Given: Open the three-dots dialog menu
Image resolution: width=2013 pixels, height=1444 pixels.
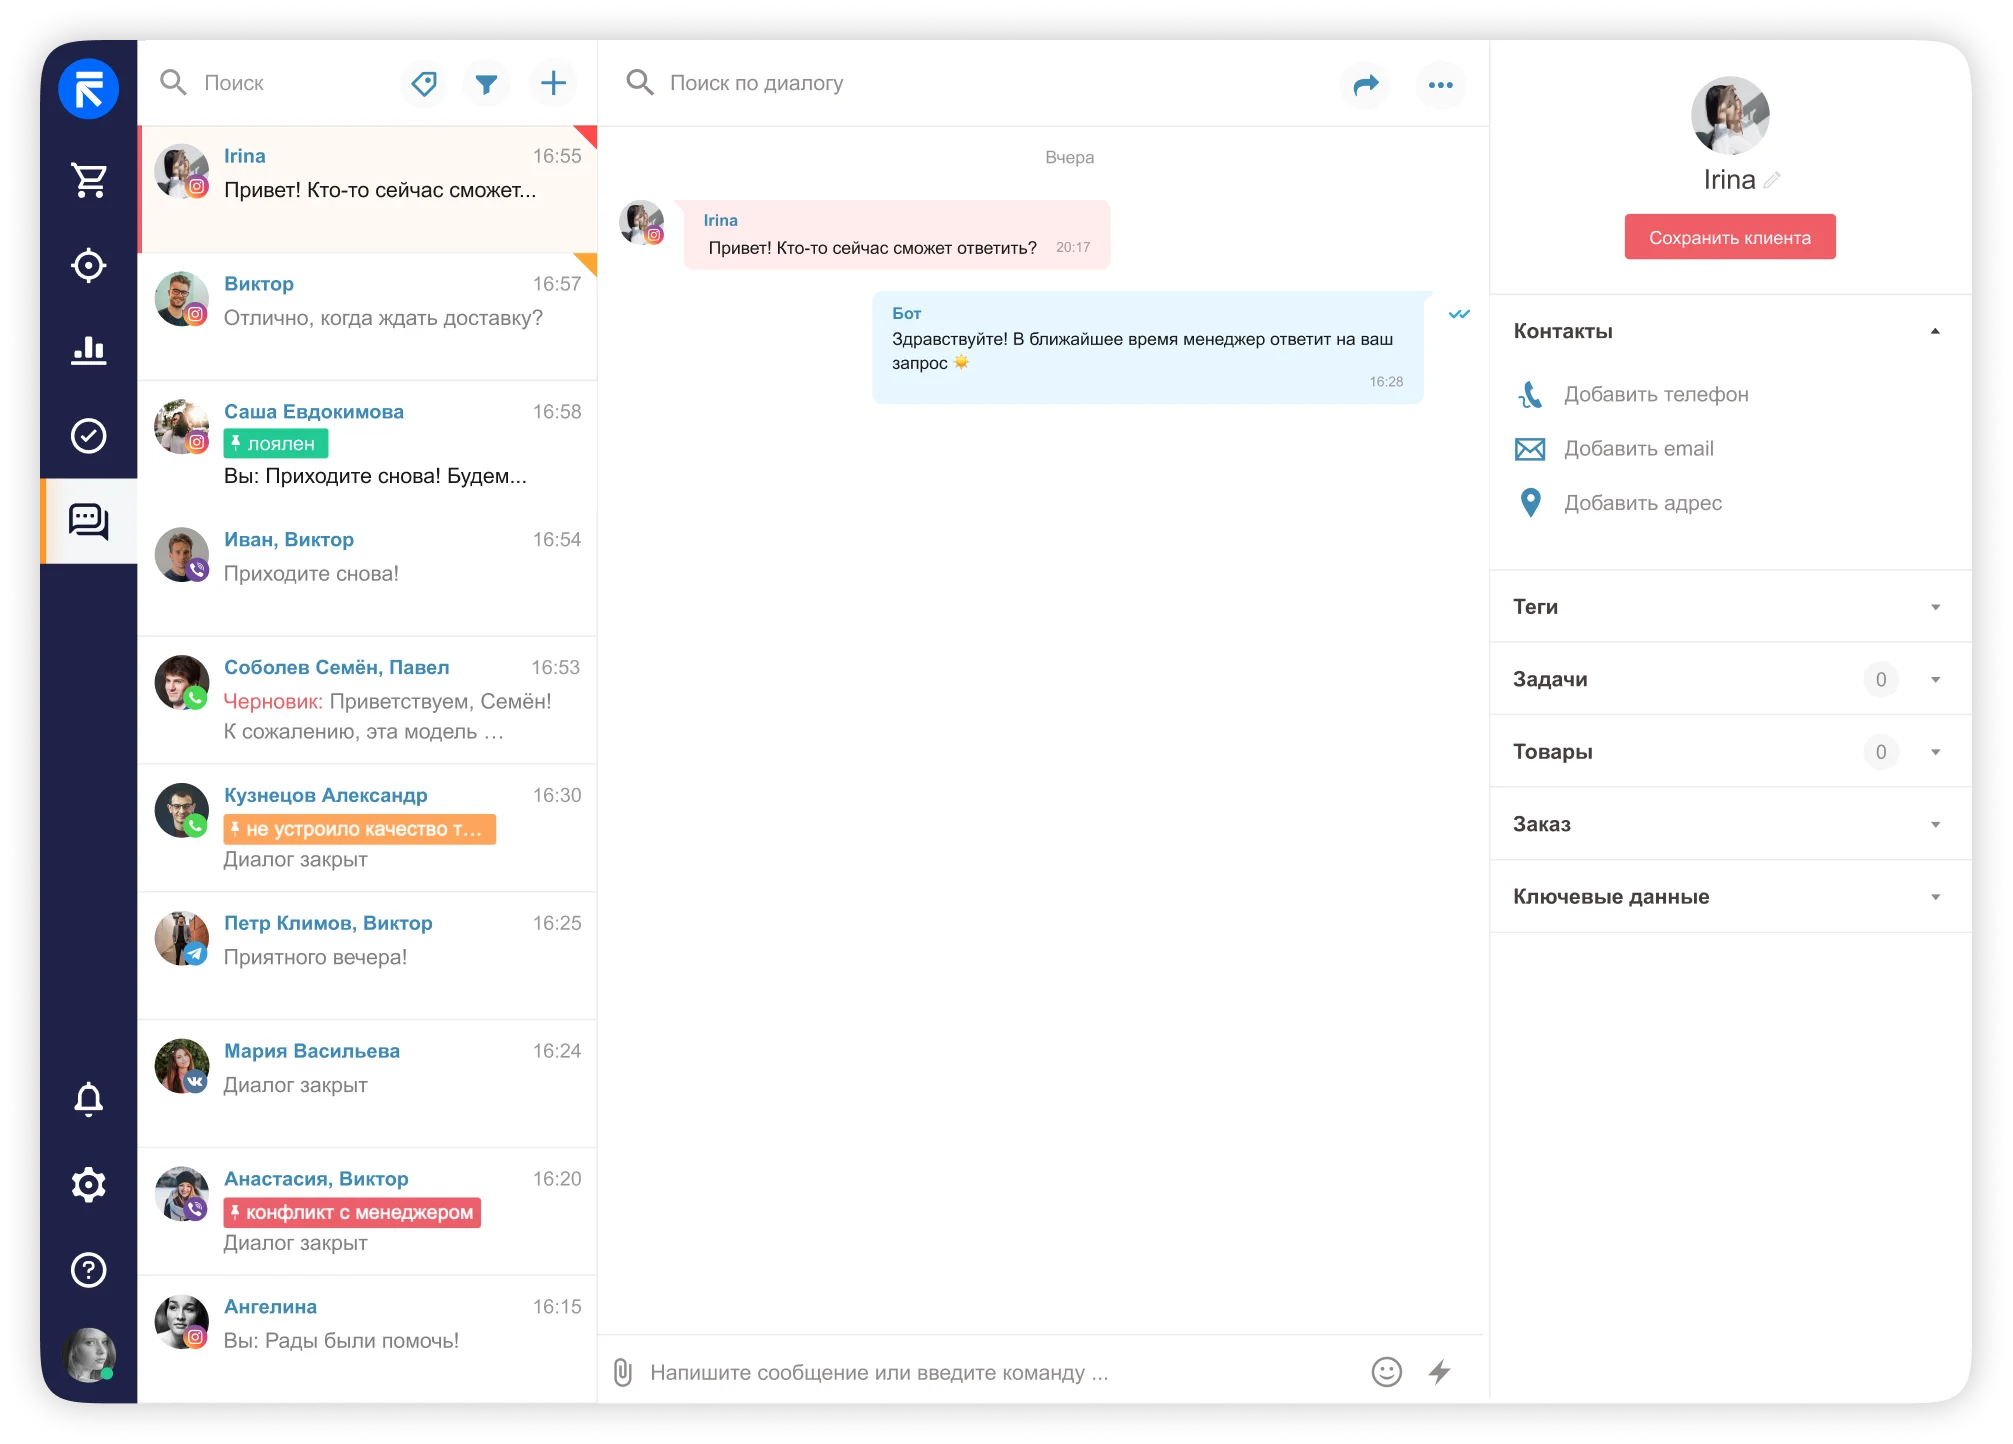Looking at the screenshot, I should point(1440,85).
